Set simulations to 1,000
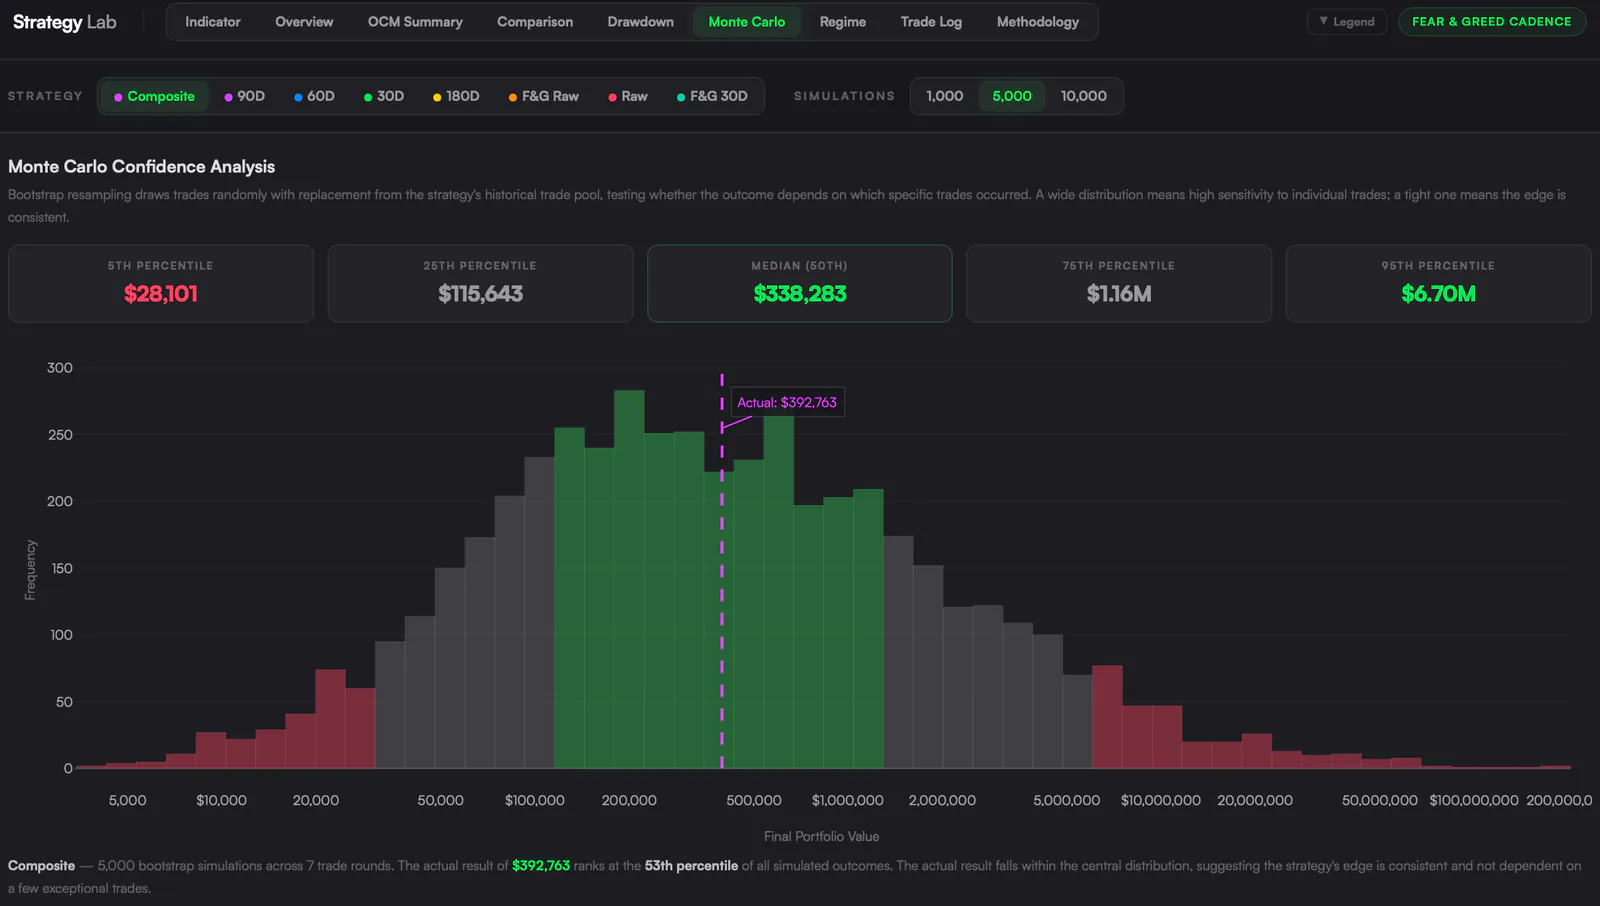Image resolution: width=1600 pixels, height=906 pixels. [x=944, y=96]
